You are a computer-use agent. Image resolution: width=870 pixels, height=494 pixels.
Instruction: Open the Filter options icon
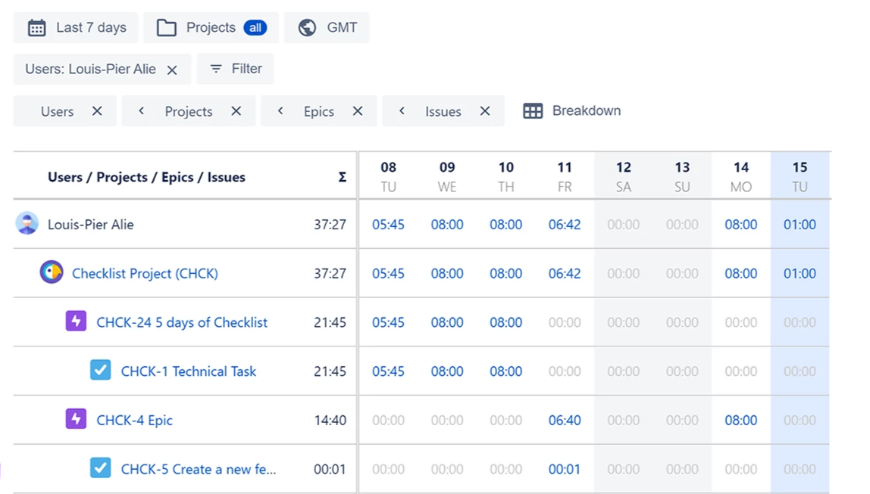tap(216, 69)
